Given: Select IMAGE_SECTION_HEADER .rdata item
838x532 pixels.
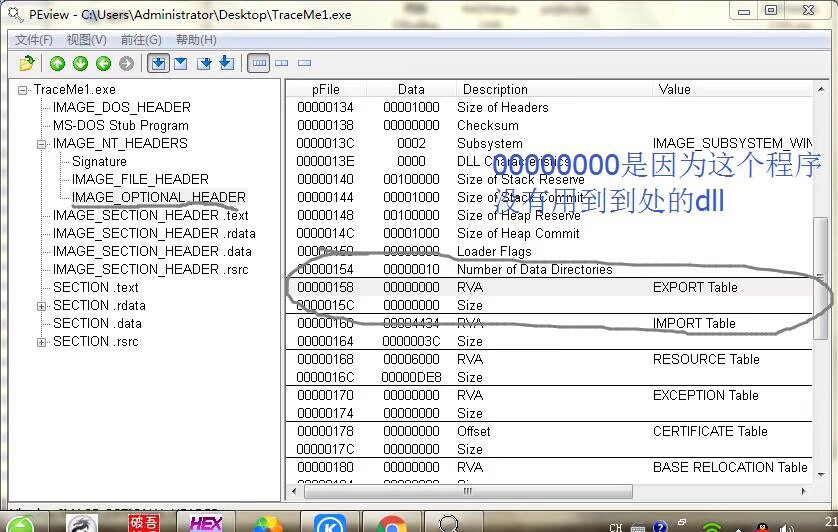Looking at the screenshot, I should (154, 234).
